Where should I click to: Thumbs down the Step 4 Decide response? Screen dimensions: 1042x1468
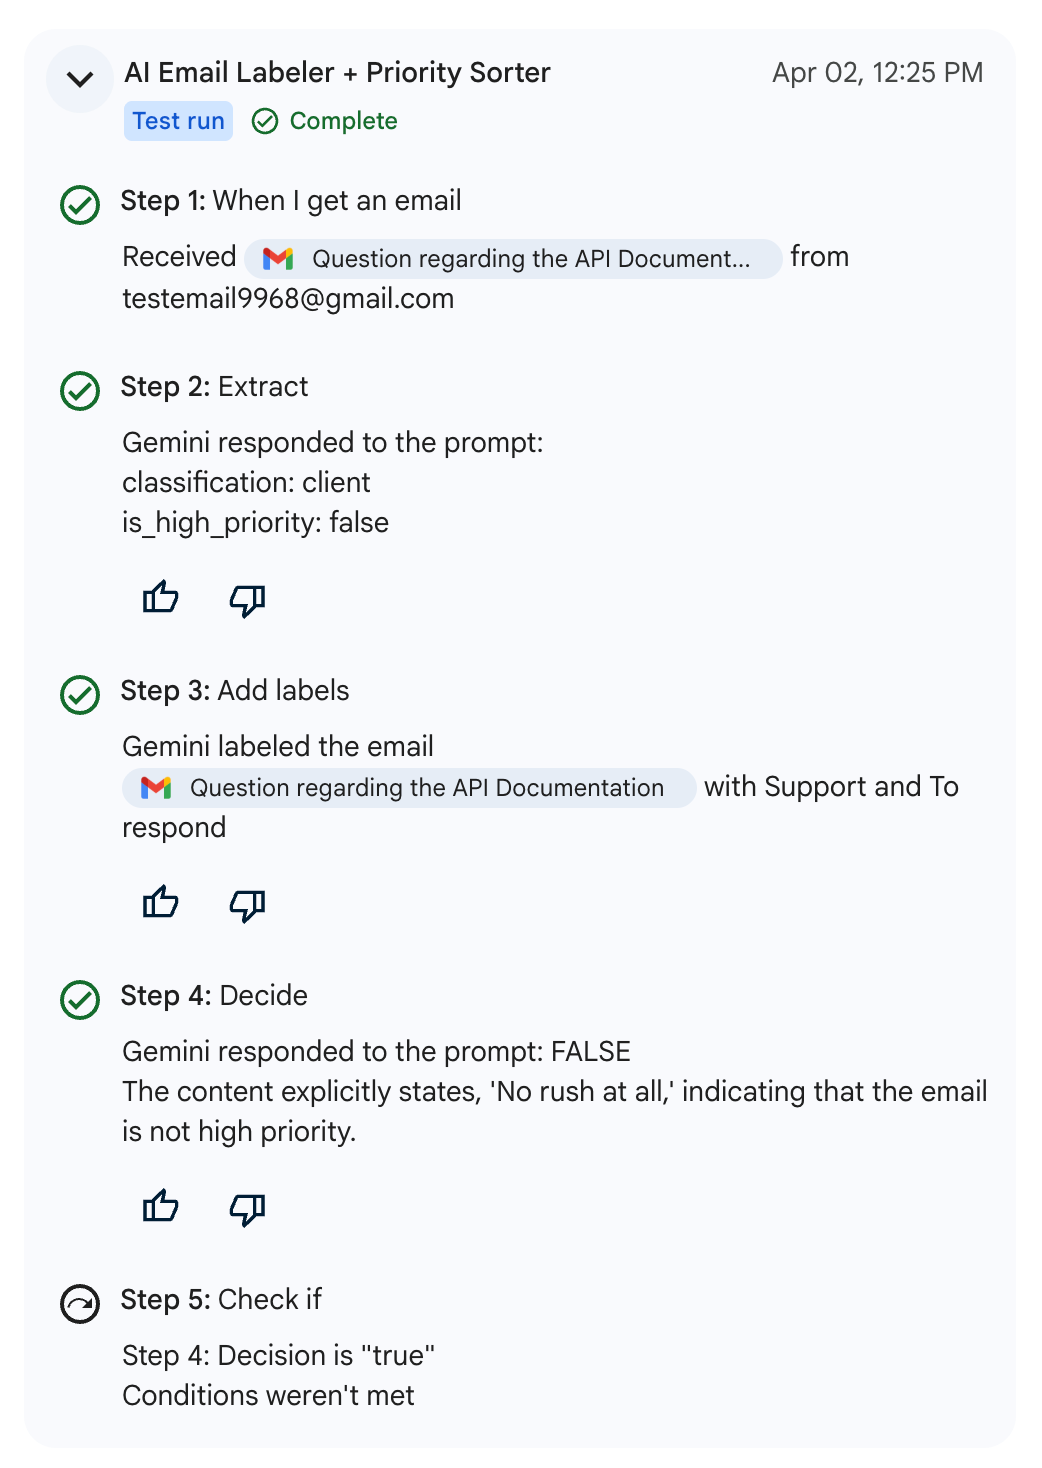pos(247,1209)
